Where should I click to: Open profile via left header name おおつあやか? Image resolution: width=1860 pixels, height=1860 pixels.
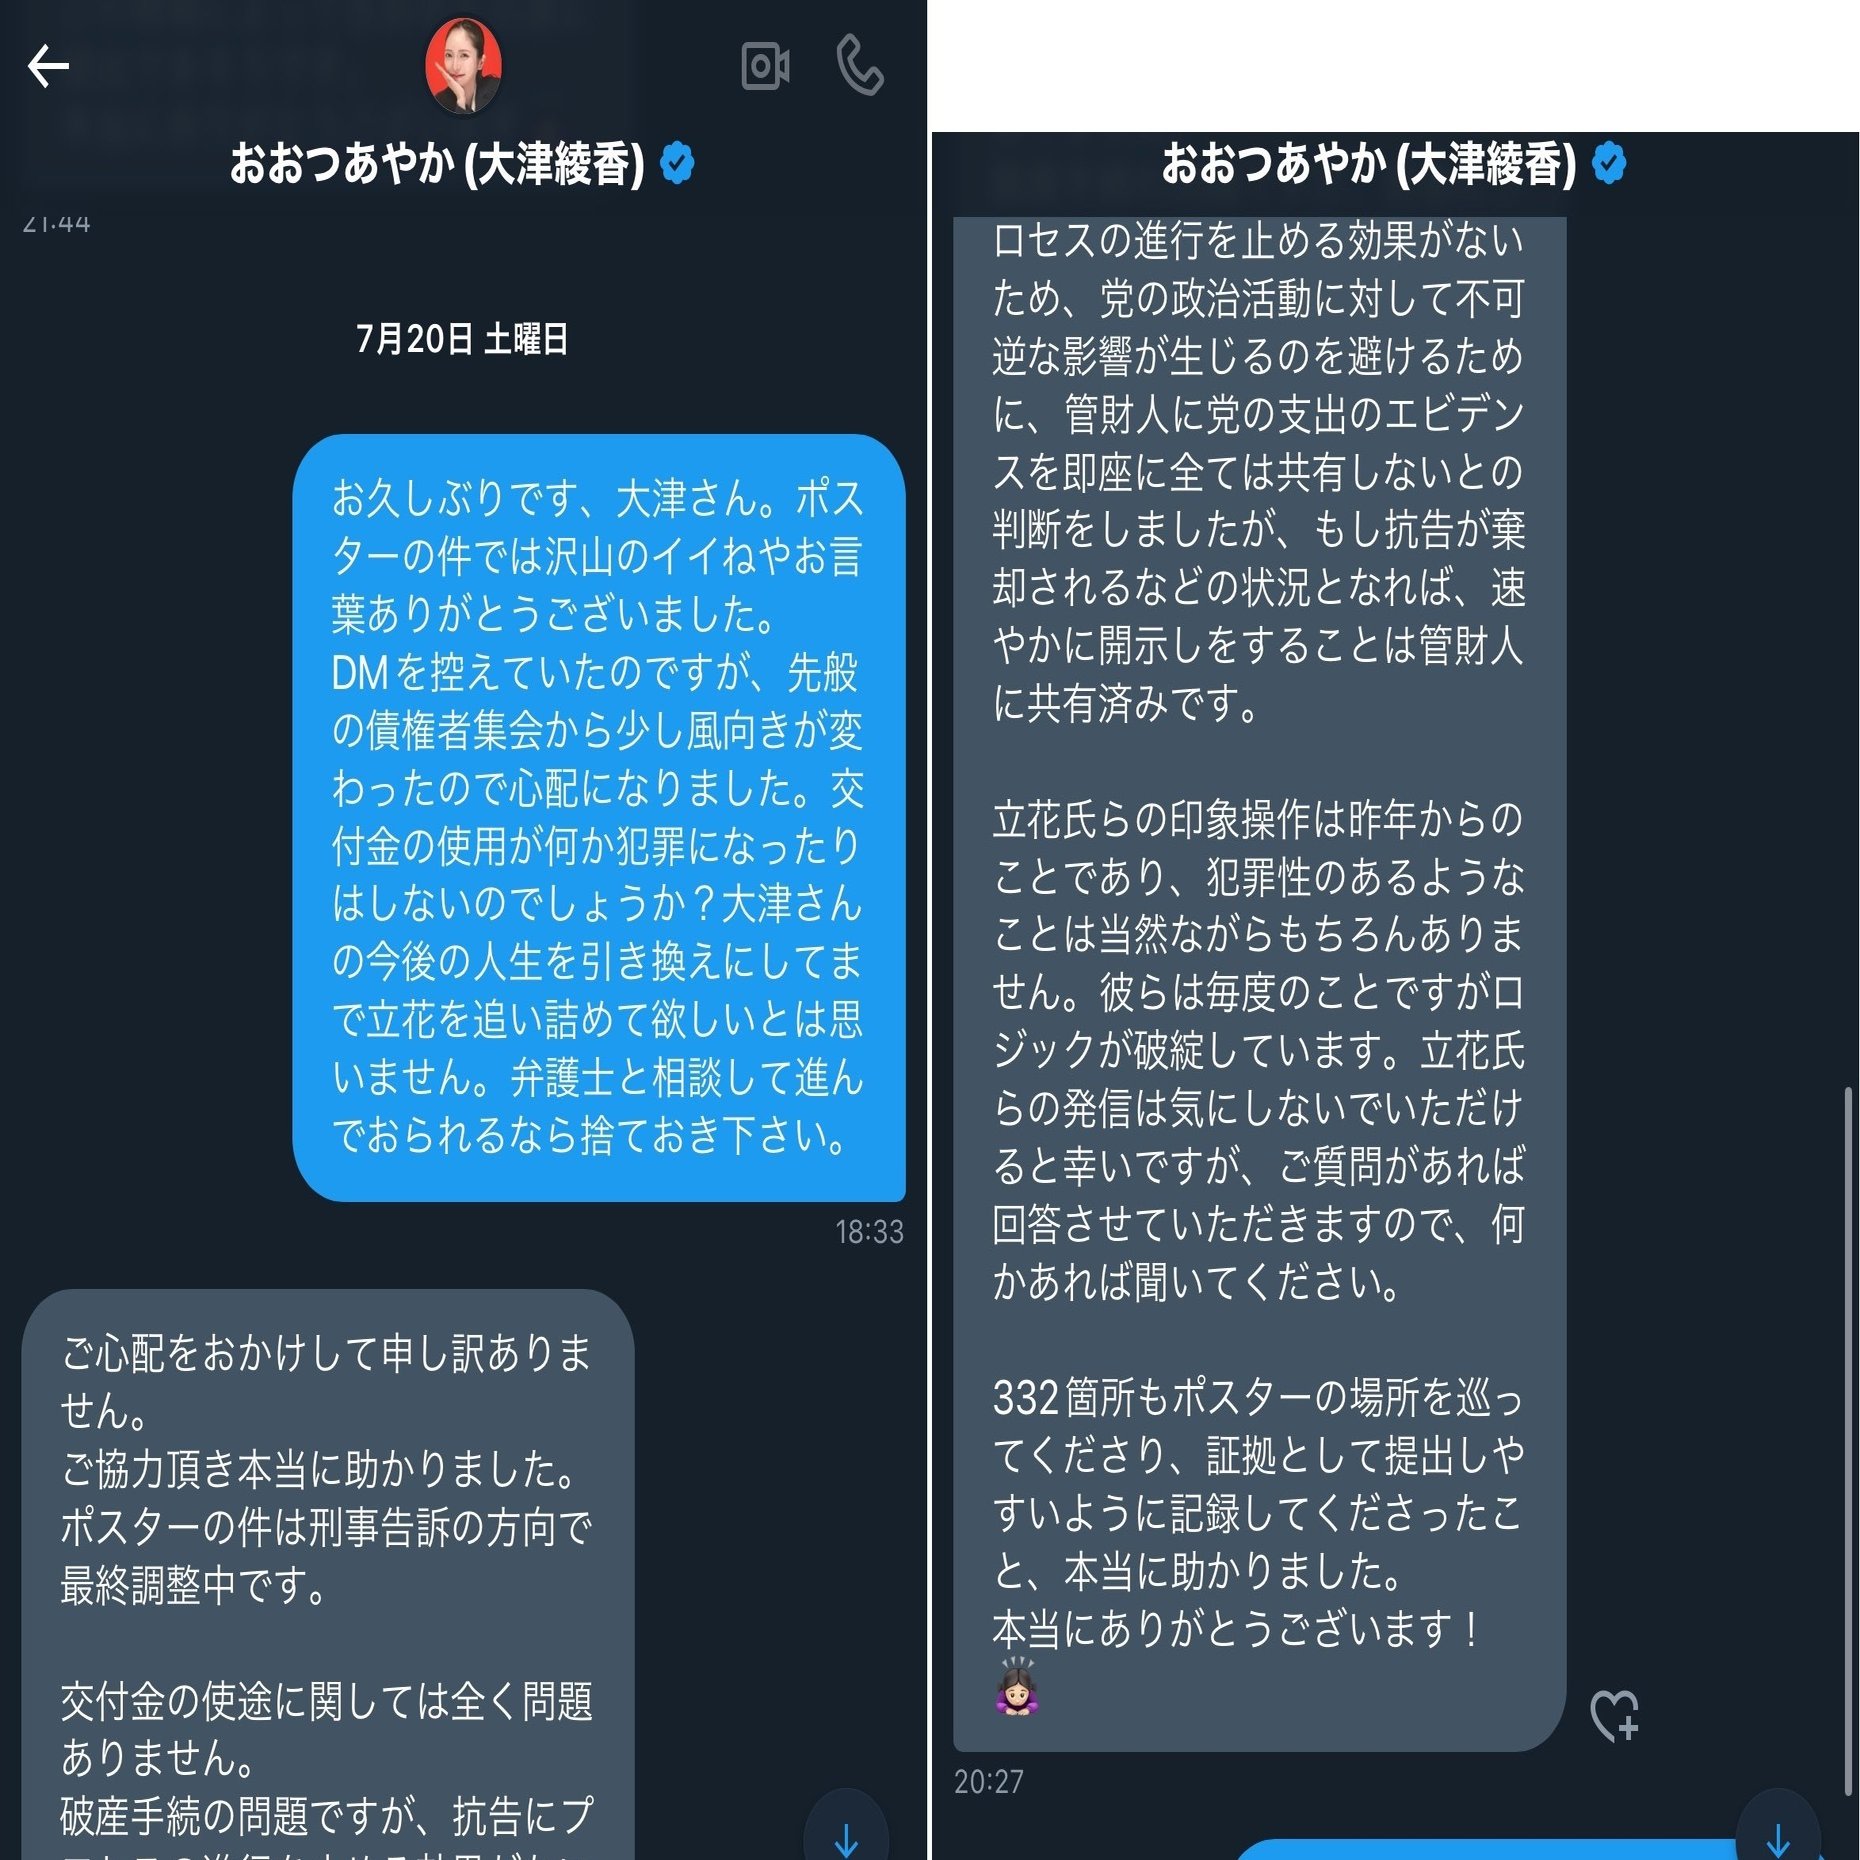[x=342, y=164]
